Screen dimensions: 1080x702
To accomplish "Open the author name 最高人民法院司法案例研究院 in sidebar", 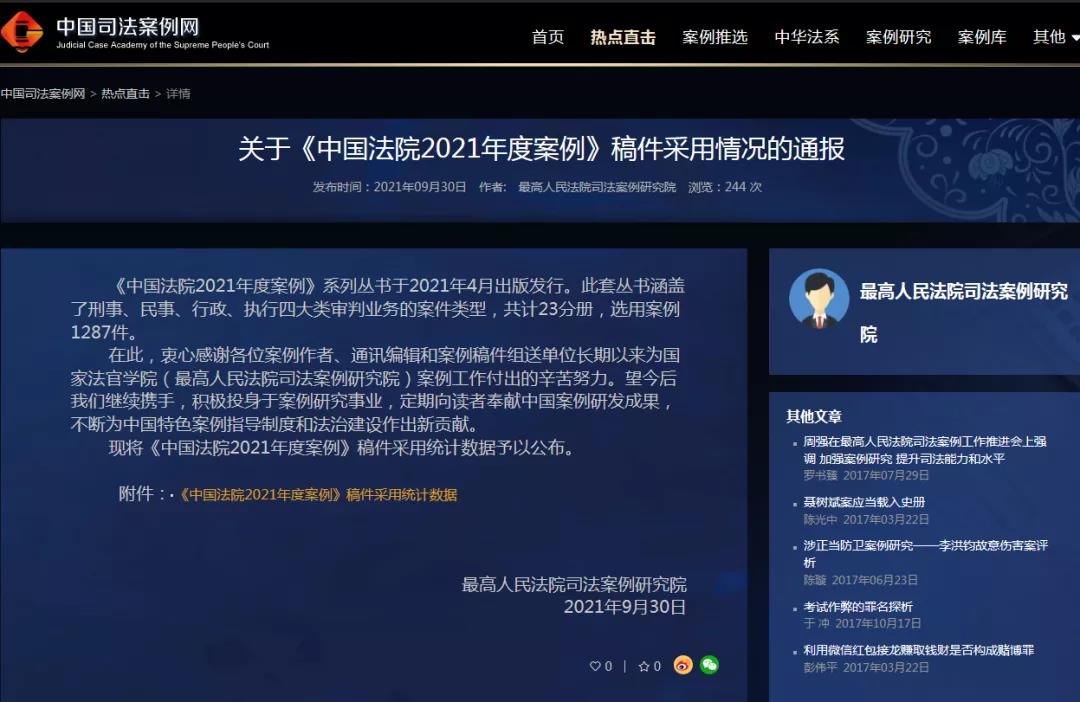I will point(964,313).
